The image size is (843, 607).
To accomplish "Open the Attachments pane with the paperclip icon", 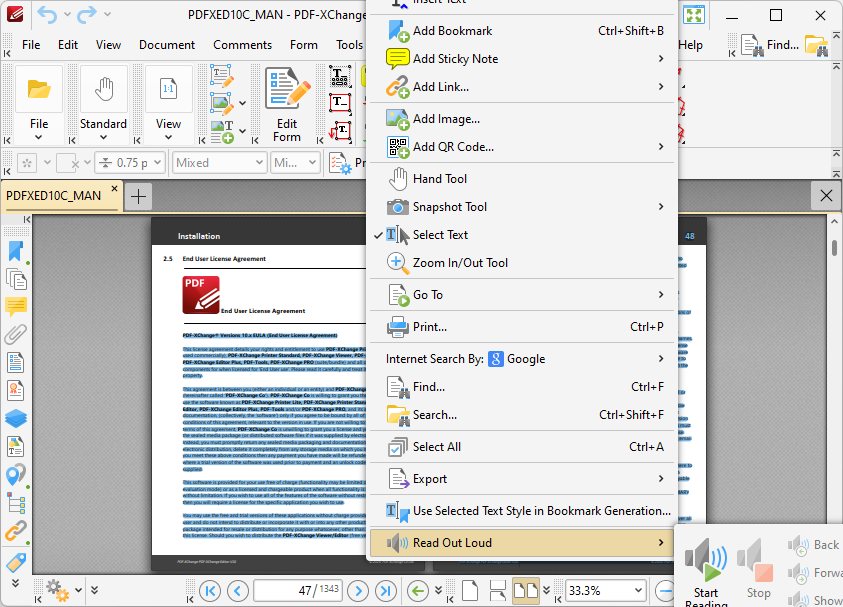I will [x=15, y=337].
